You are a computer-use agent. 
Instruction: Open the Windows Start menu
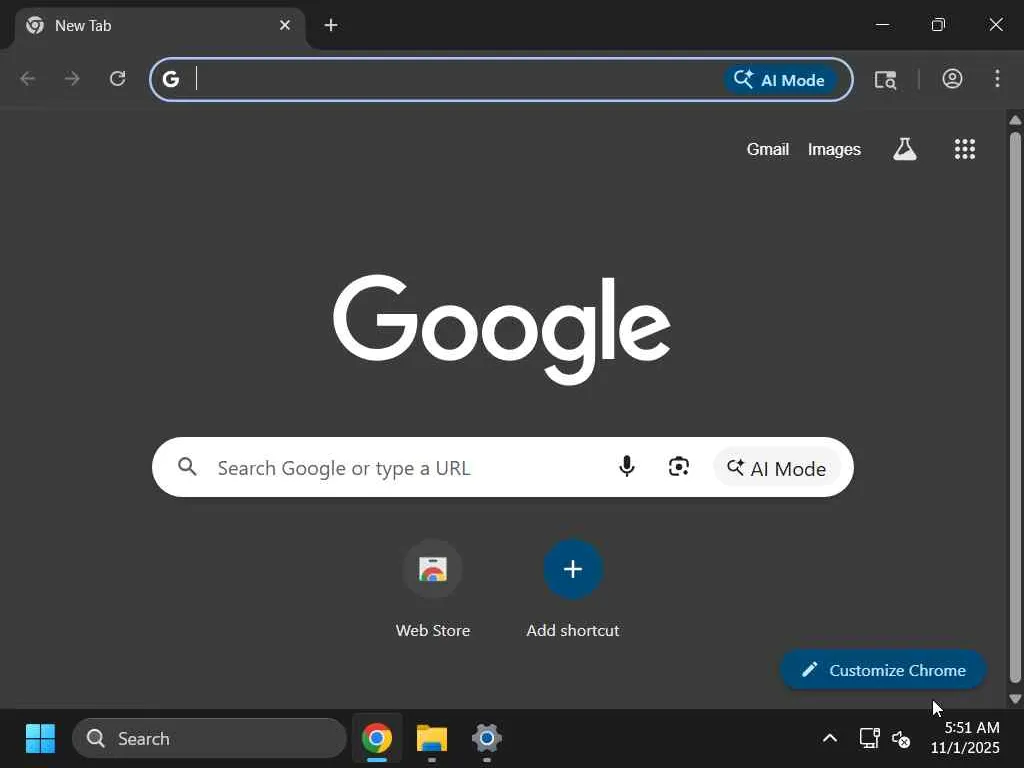click(40, 739)
